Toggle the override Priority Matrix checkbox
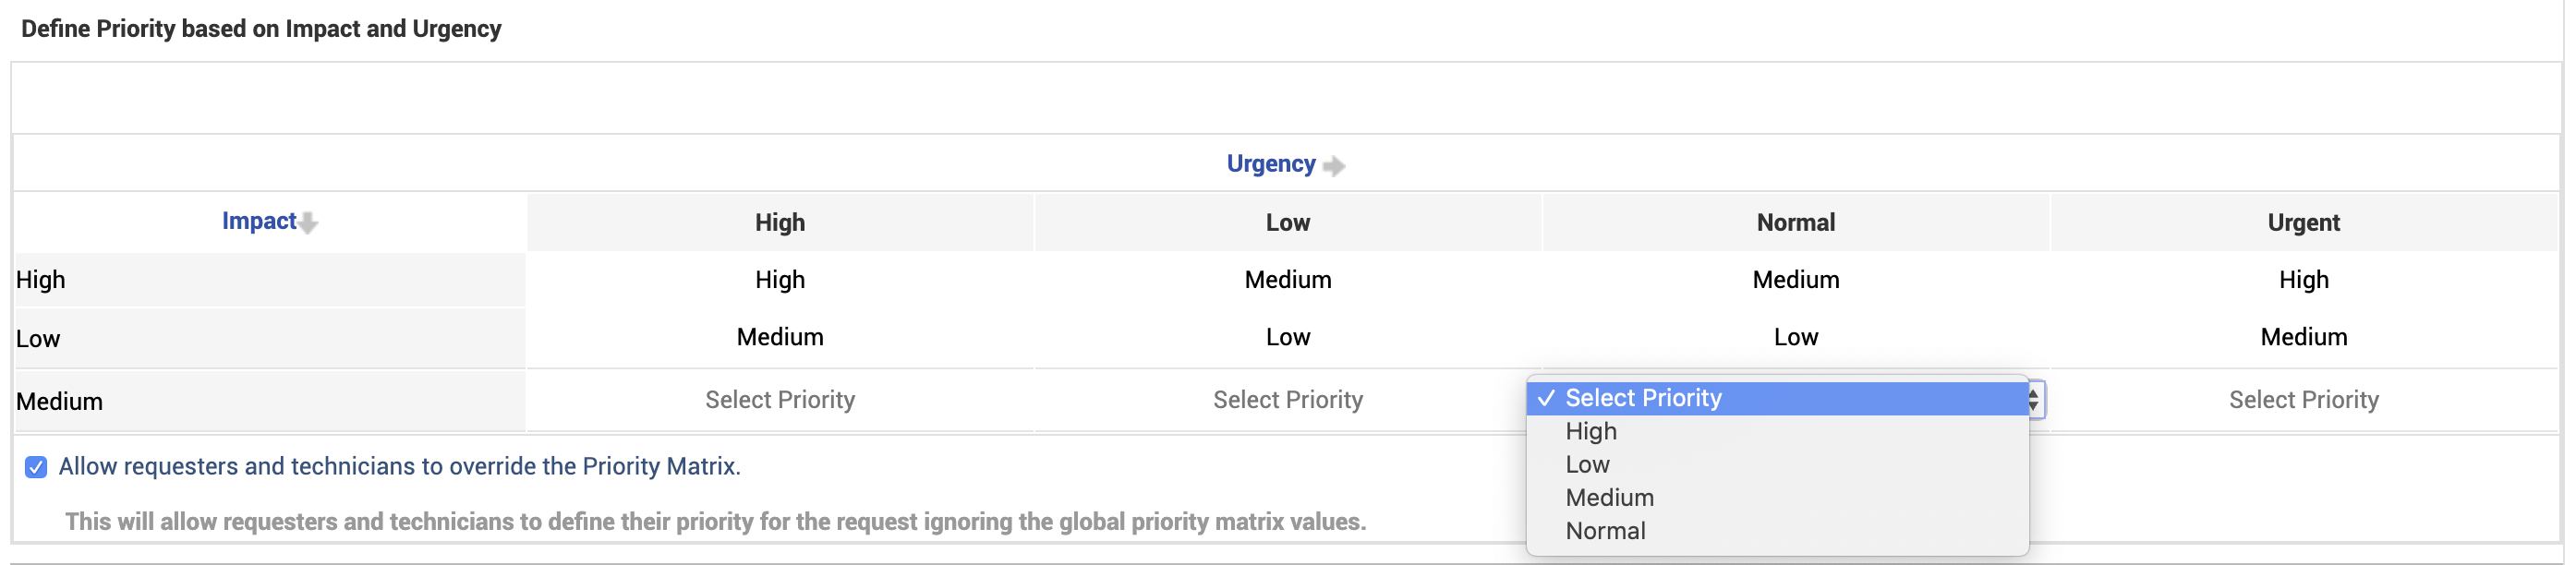Image resolution: width=2576 pixels, height=565 pixels. point(36,467)
